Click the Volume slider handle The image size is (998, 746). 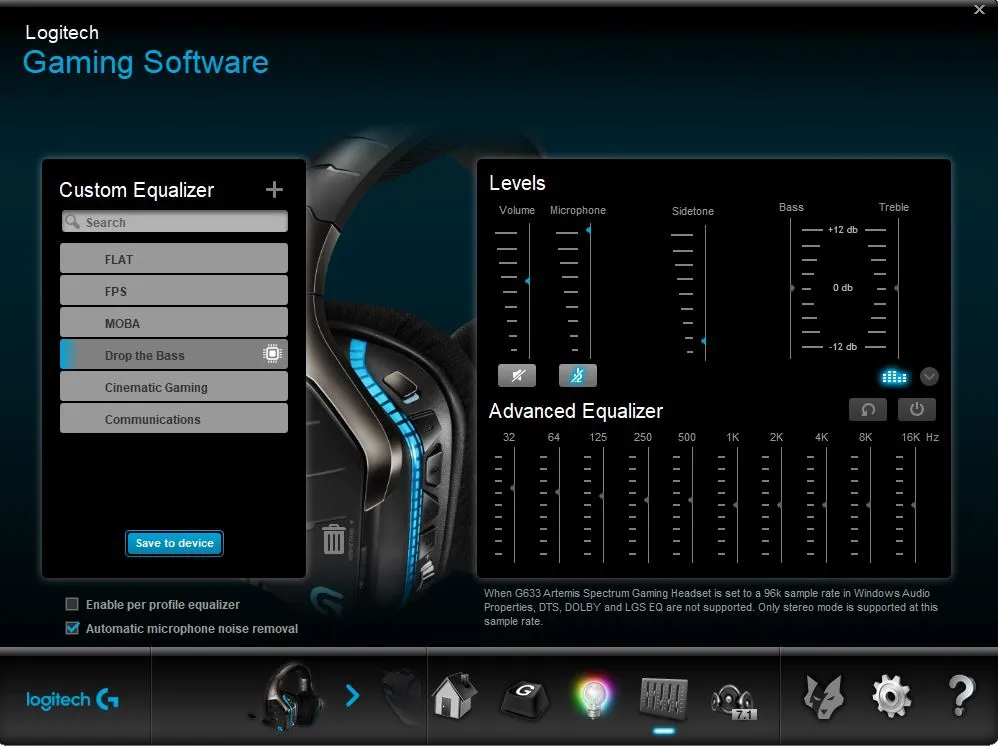pyautogui.click(x=527, y=281)
